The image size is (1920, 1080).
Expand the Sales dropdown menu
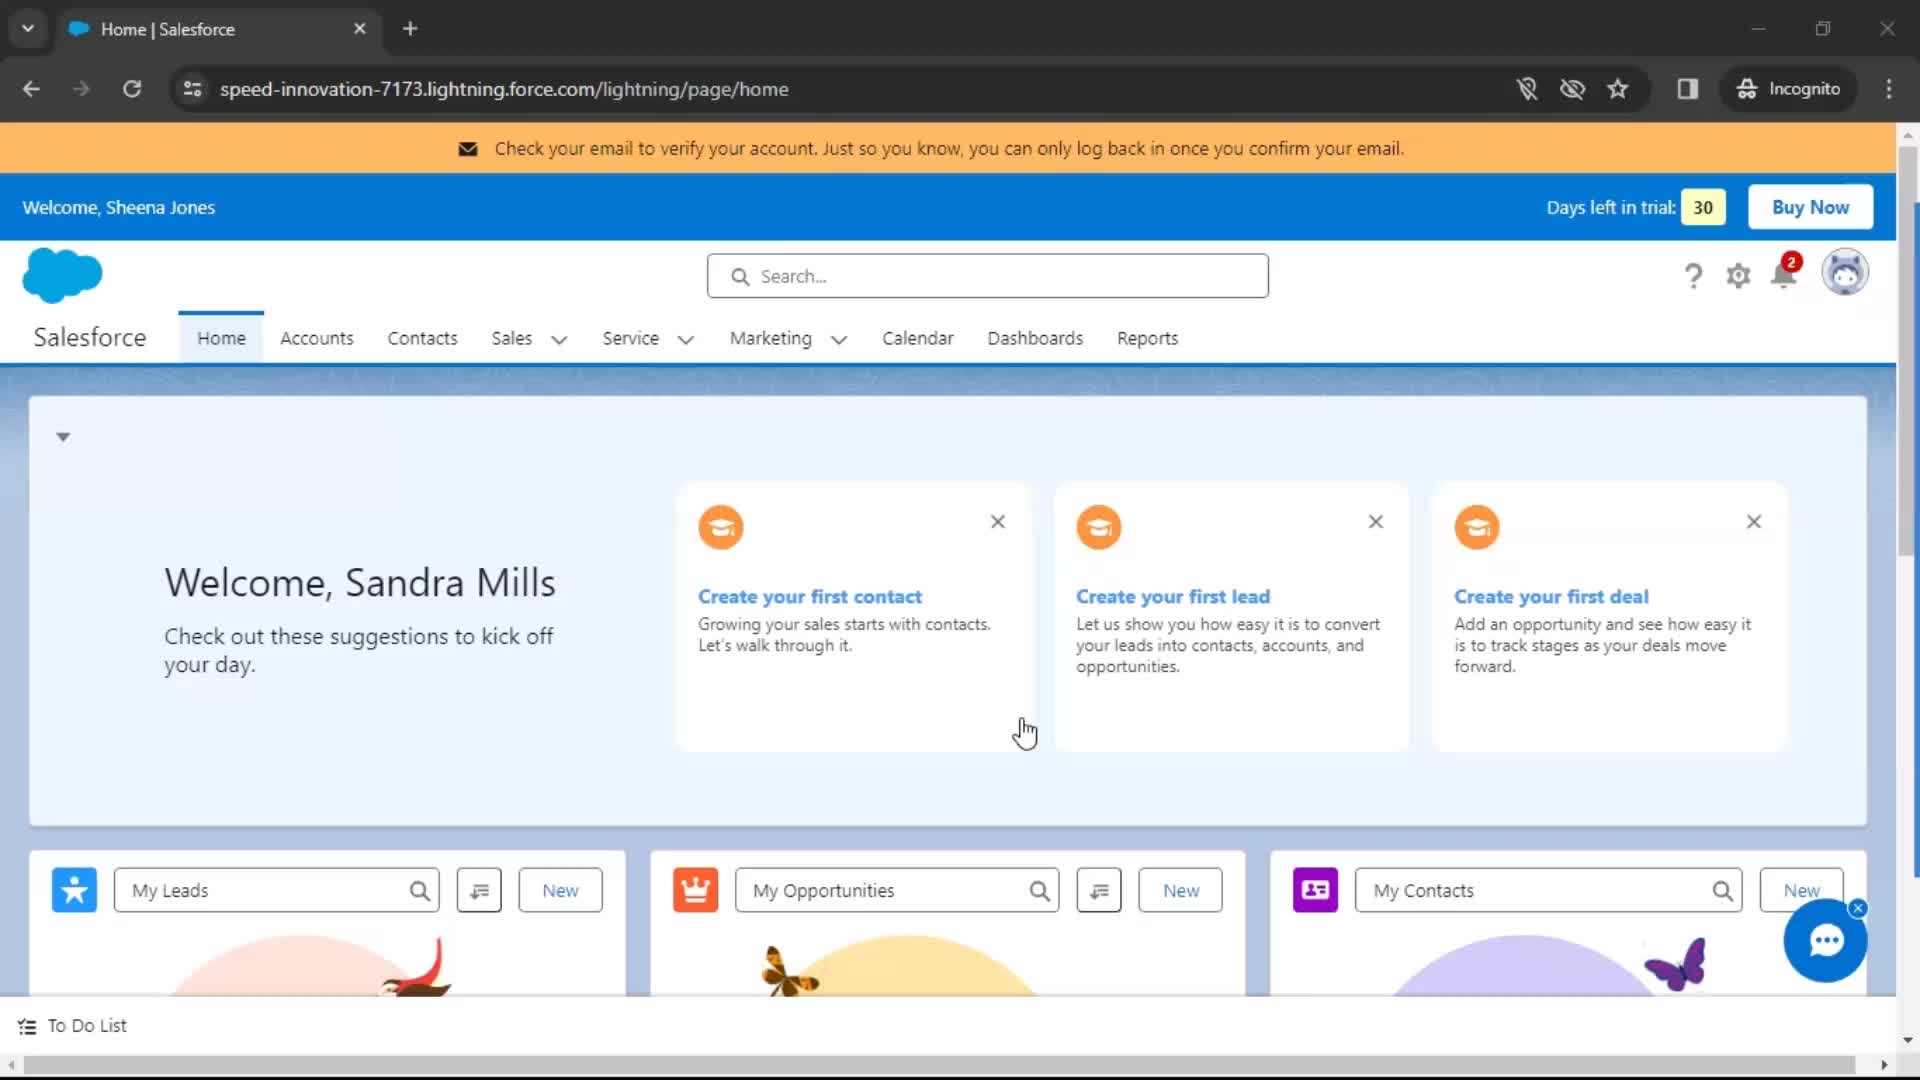pos(558,339)
